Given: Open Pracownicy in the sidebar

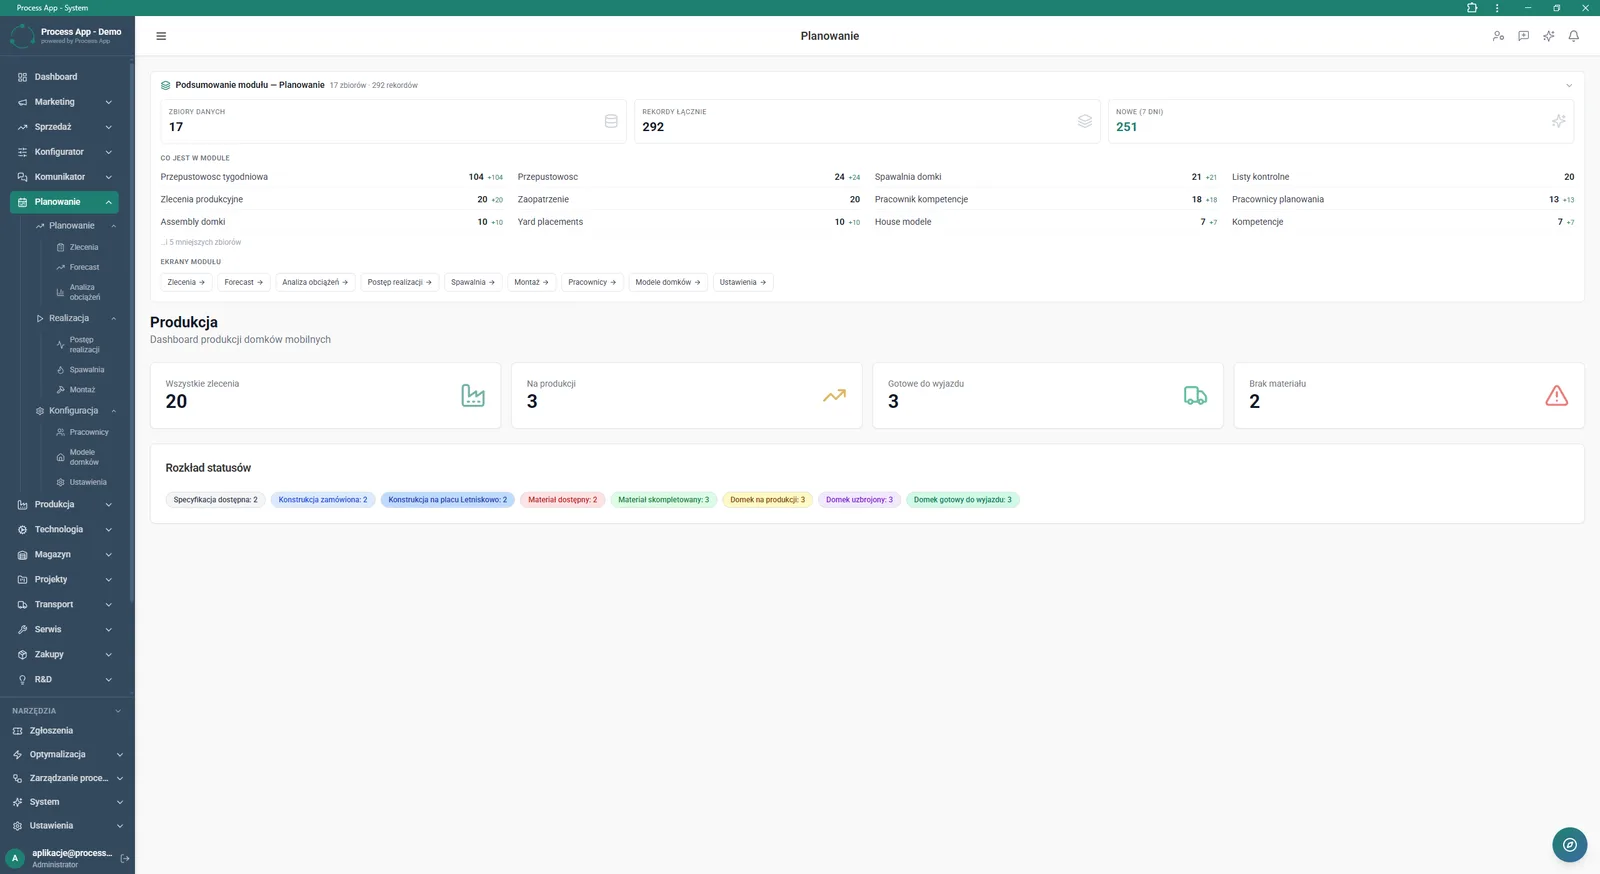Looking at the screenshot, I should [x=88, y=432].
